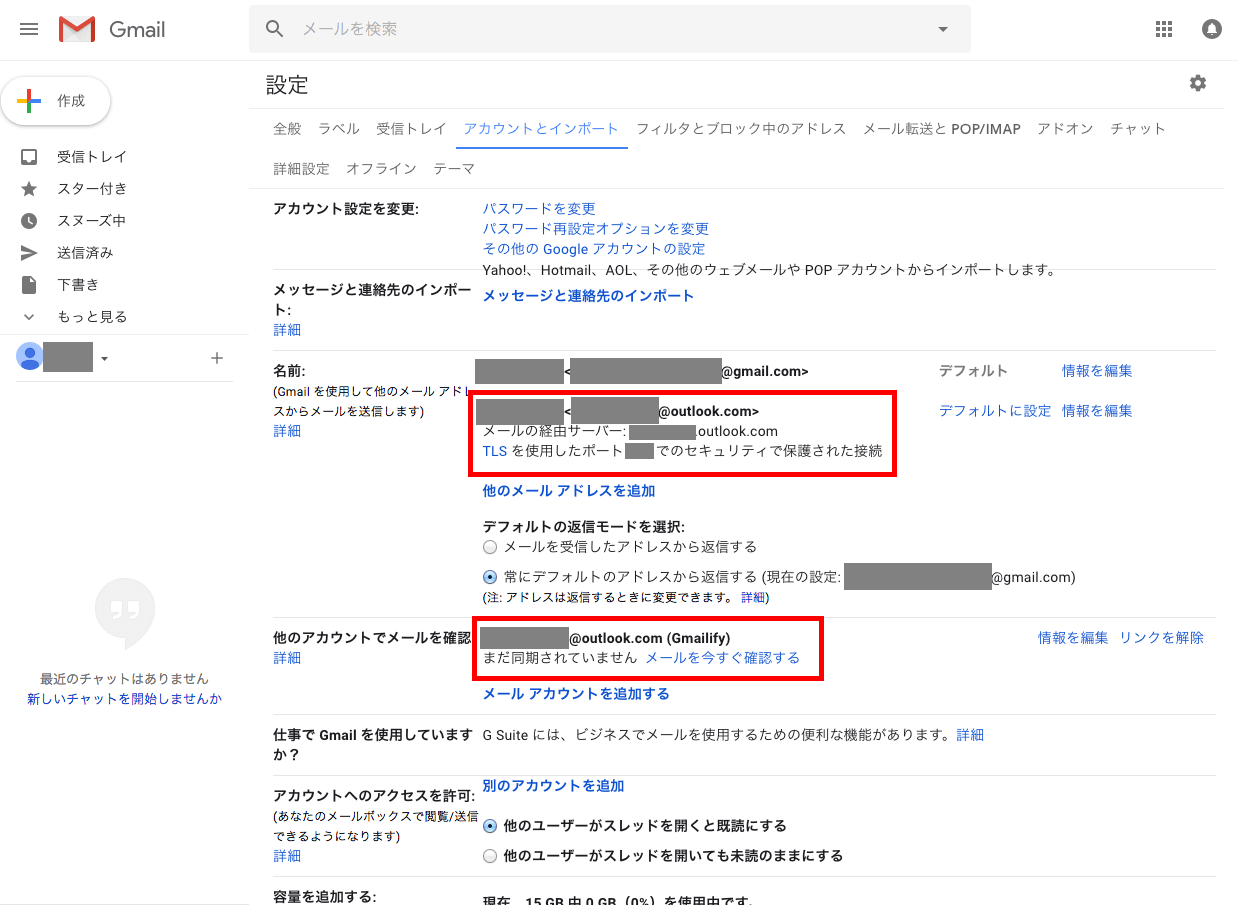Image resolution: width=1238 pixels, height=905 pixels.
Task: Click the settings gear icon
Action: pyautogui.click(x=1197, y=83)
